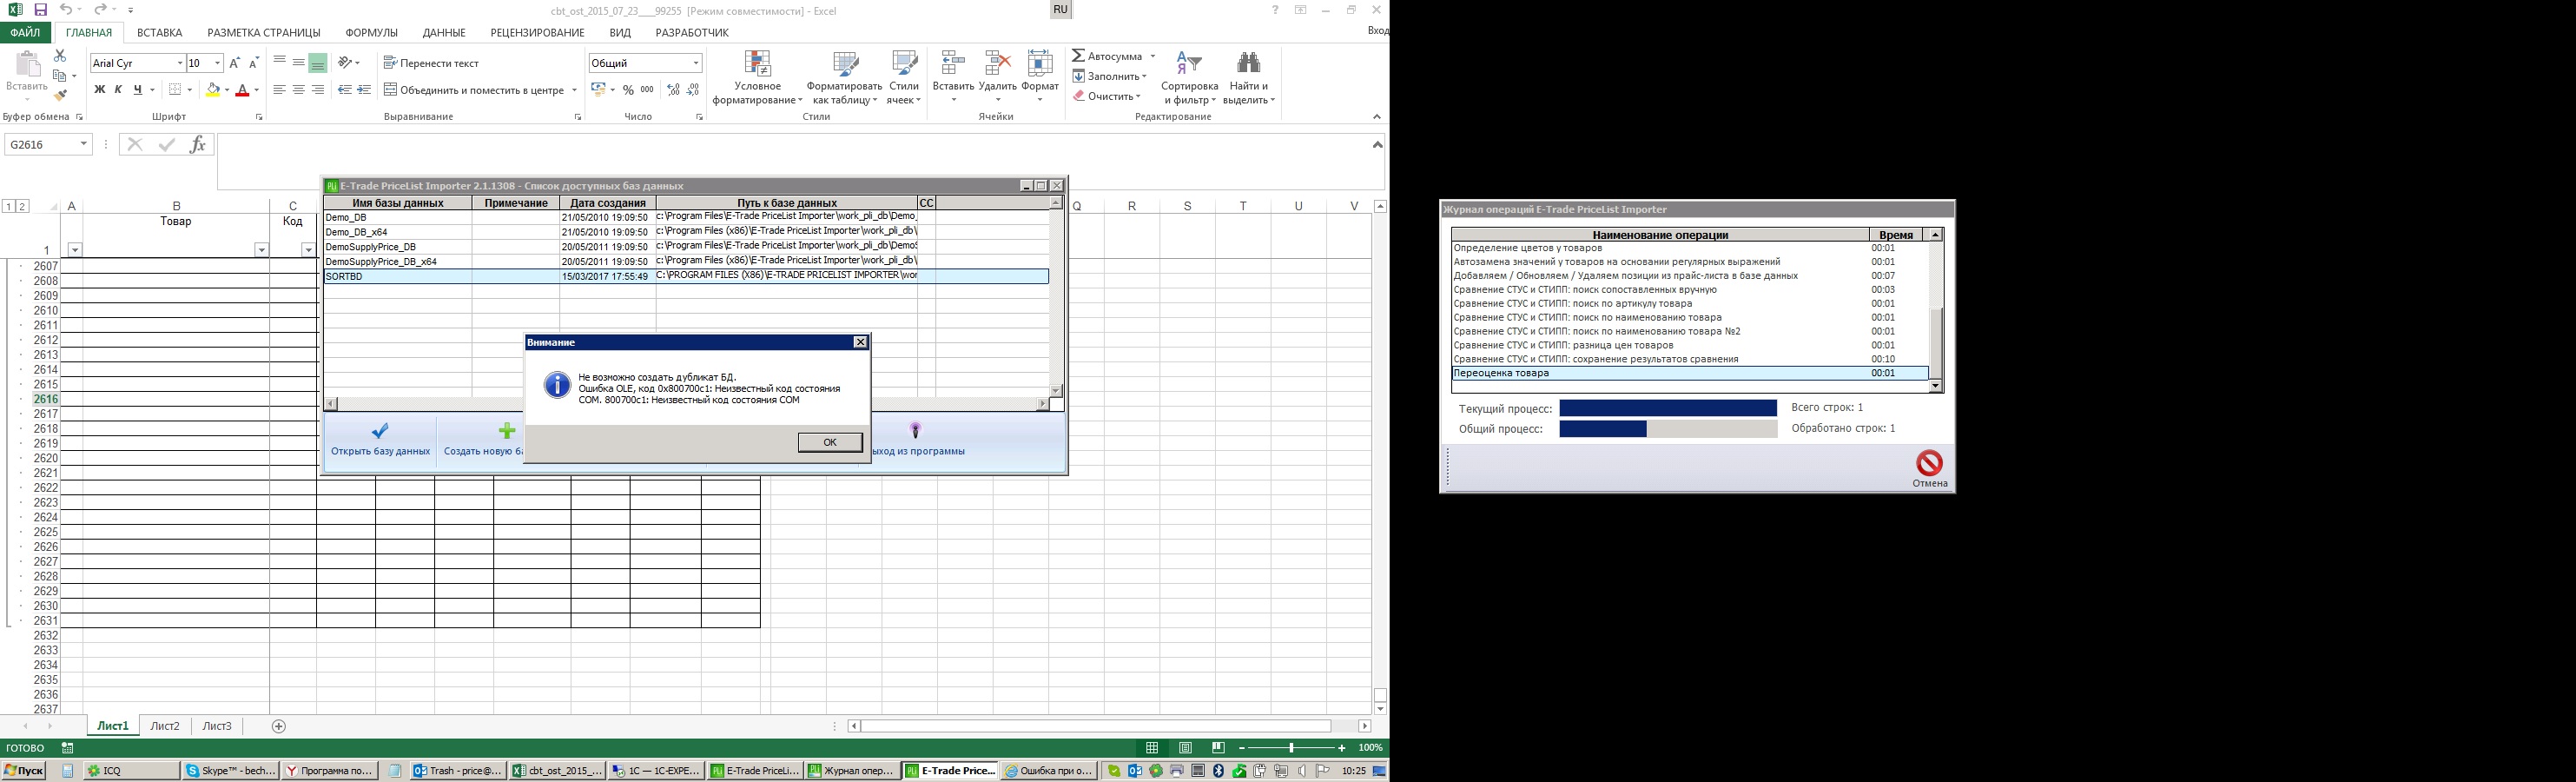Open the filter dropdown at the right of column B
Screen dimensions: 2576x782
pyautogui.click(x=261, y=250)
